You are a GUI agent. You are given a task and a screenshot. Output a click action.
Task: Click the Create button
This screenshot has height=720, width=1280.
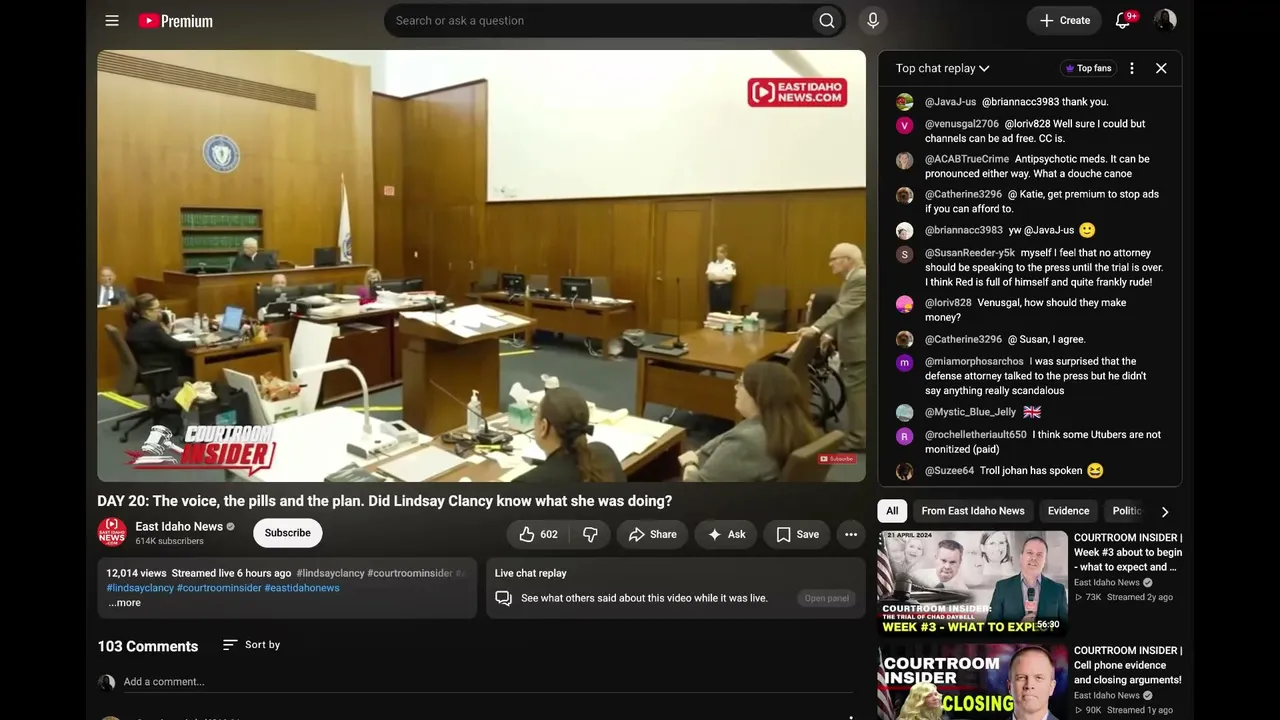pyautogui.click(x=1065, y=20)
